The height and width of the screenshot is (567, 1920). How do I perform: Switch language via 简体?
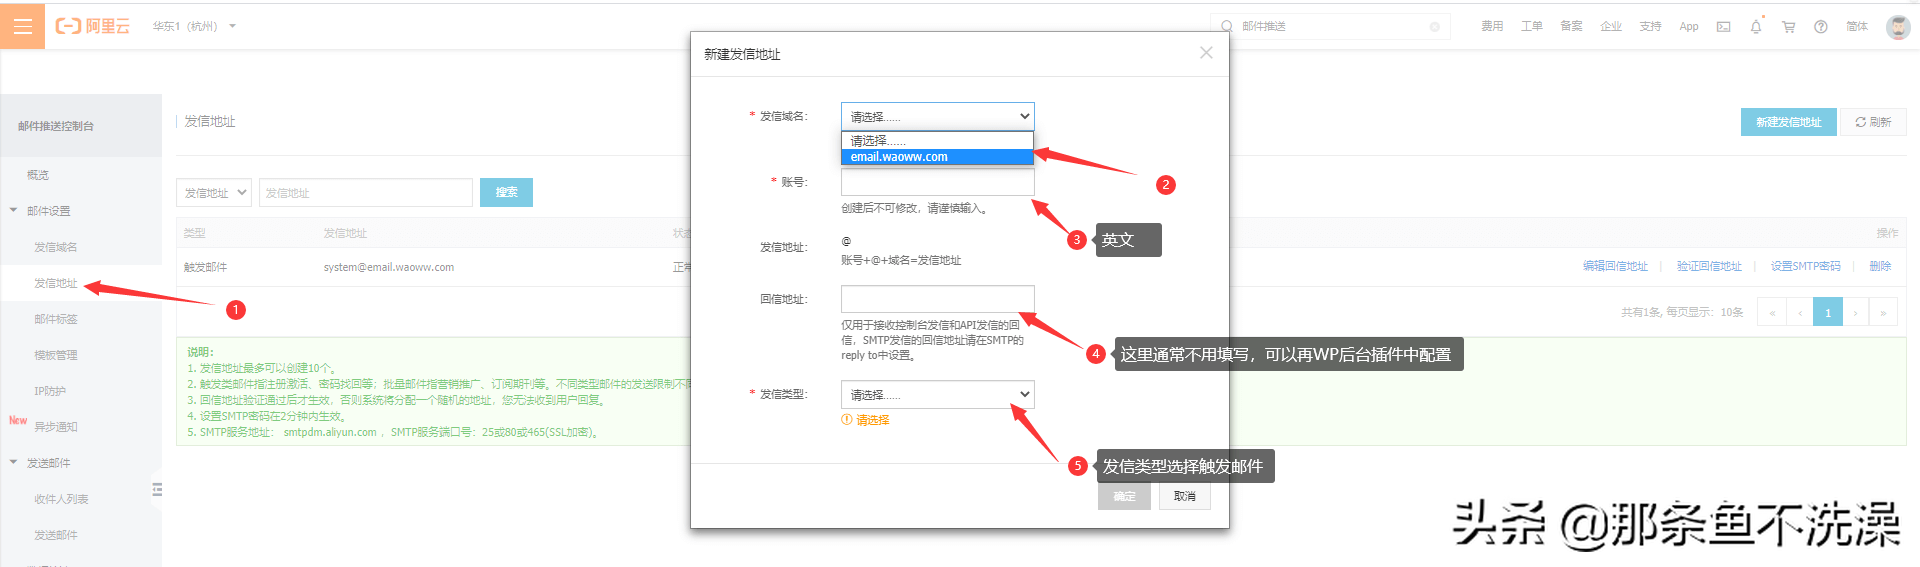[1857, 26]
